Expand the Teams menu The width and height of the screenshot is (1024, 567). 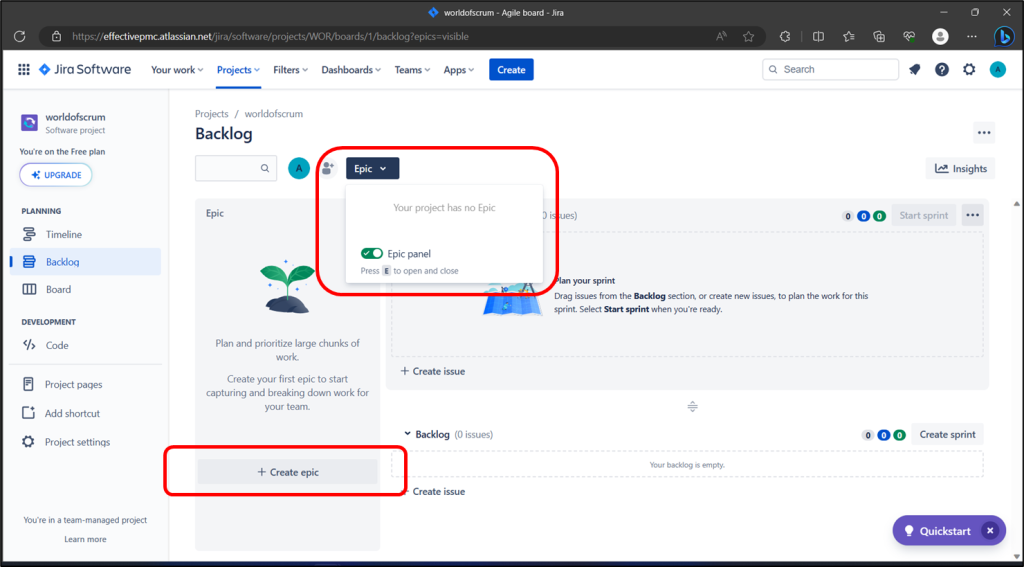tap(412, 70)
